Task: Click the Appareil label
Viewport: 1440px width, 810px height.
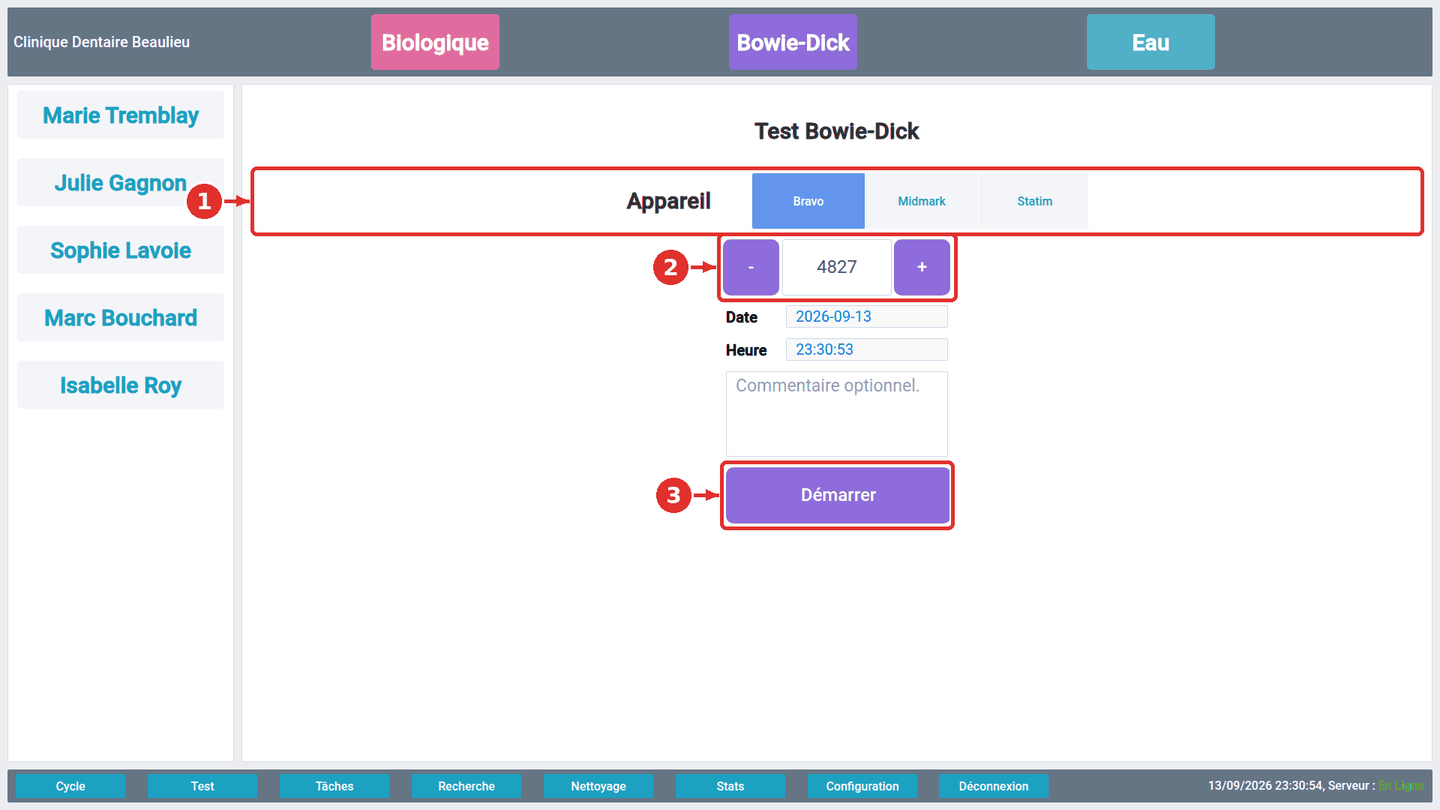Action: (669, 201)
